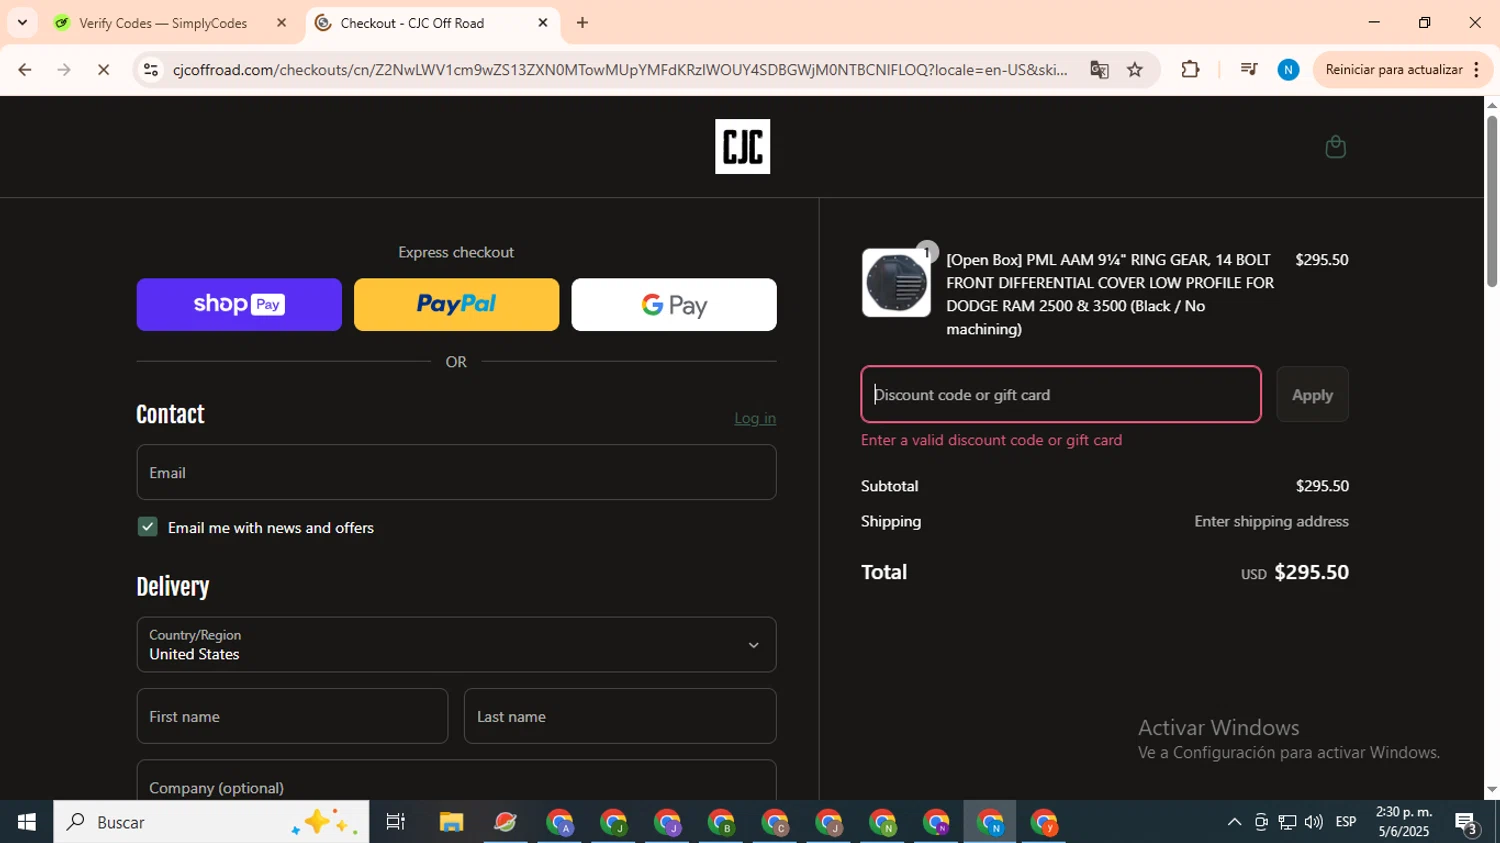This screenshot has height=843, width=1500.
Task: Open the media controls icon in toolbar
Action: (x=1249, y=70)
